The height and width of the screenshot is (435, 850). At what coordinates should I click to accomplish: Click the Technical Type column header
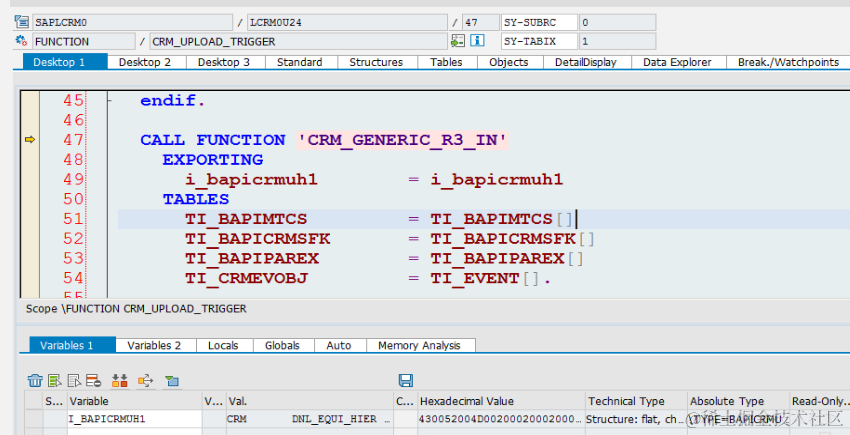pyautogui.click(x=636, y=401)
